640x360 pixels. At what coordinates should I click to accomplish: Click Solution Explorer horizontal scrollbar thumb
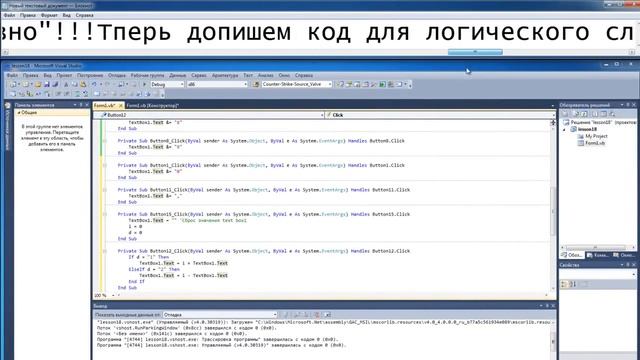595,247
